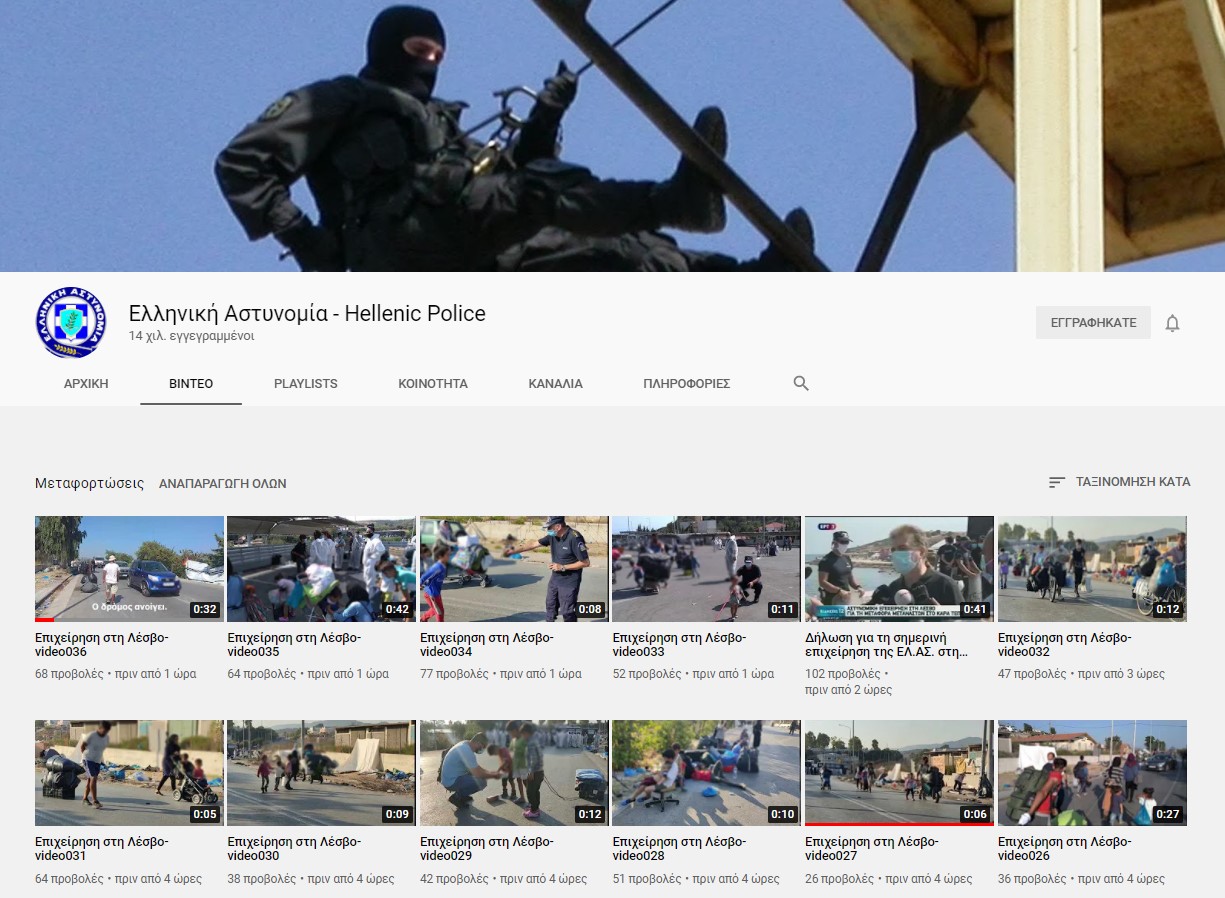Select the ΚΑΝΑΛΙΑ tab
Image resolution: width=1225 pixels, height=898 pixels.
pyautogui.click(x=555, y=384)
